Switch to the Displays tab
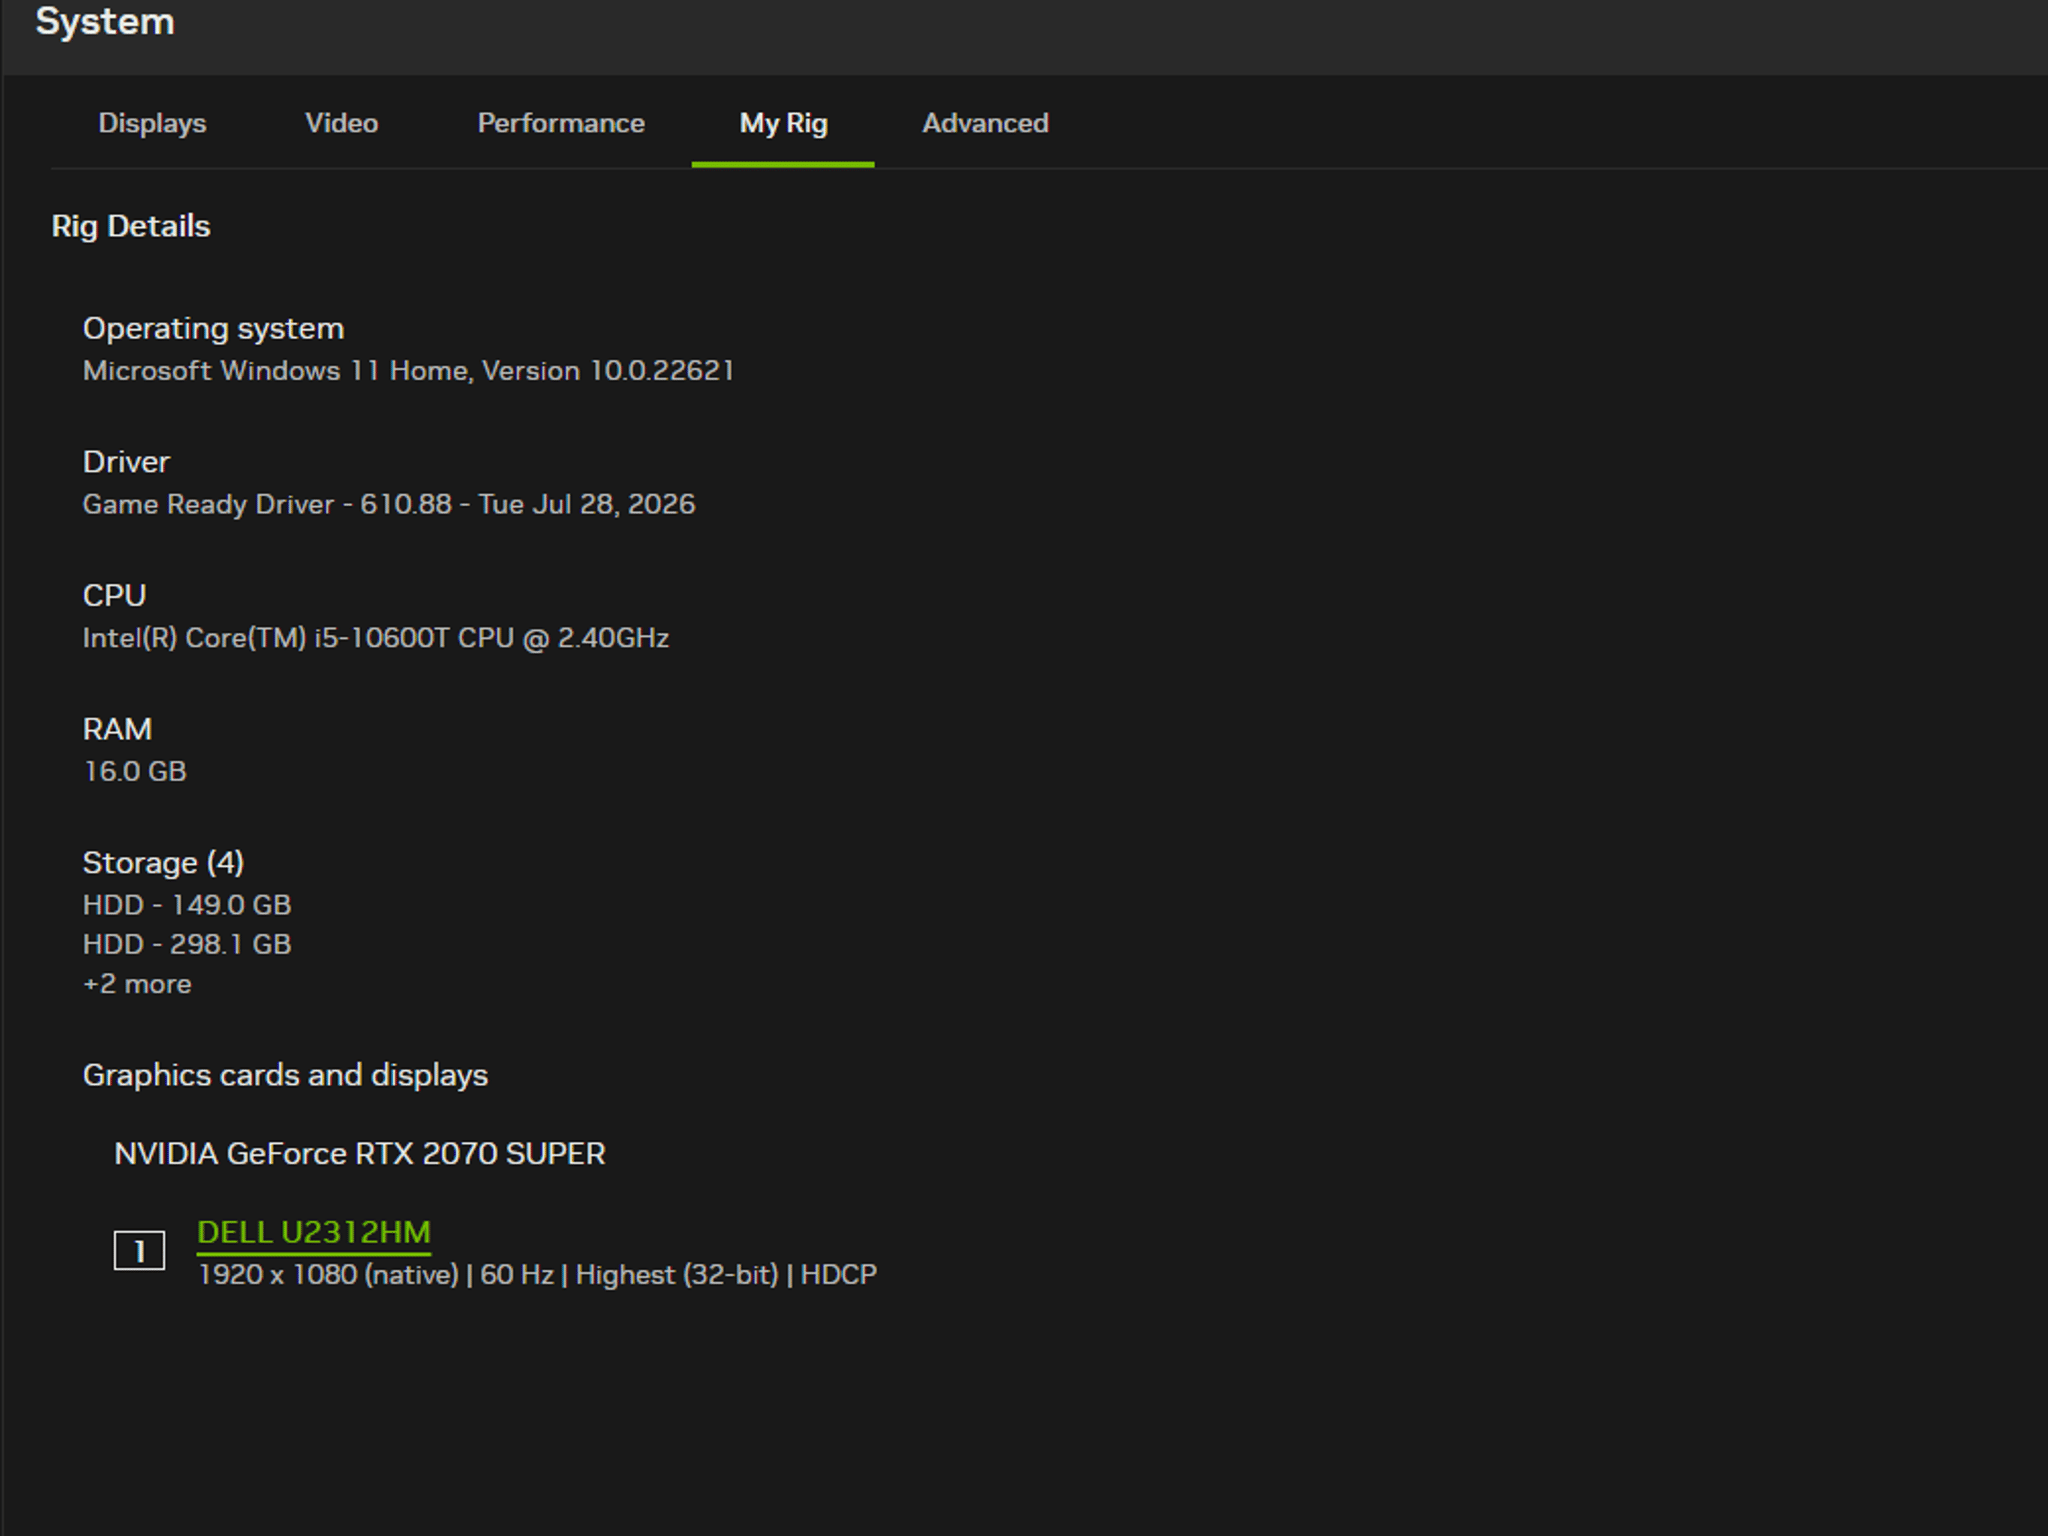The image size is (2048, 1536). 152,123
